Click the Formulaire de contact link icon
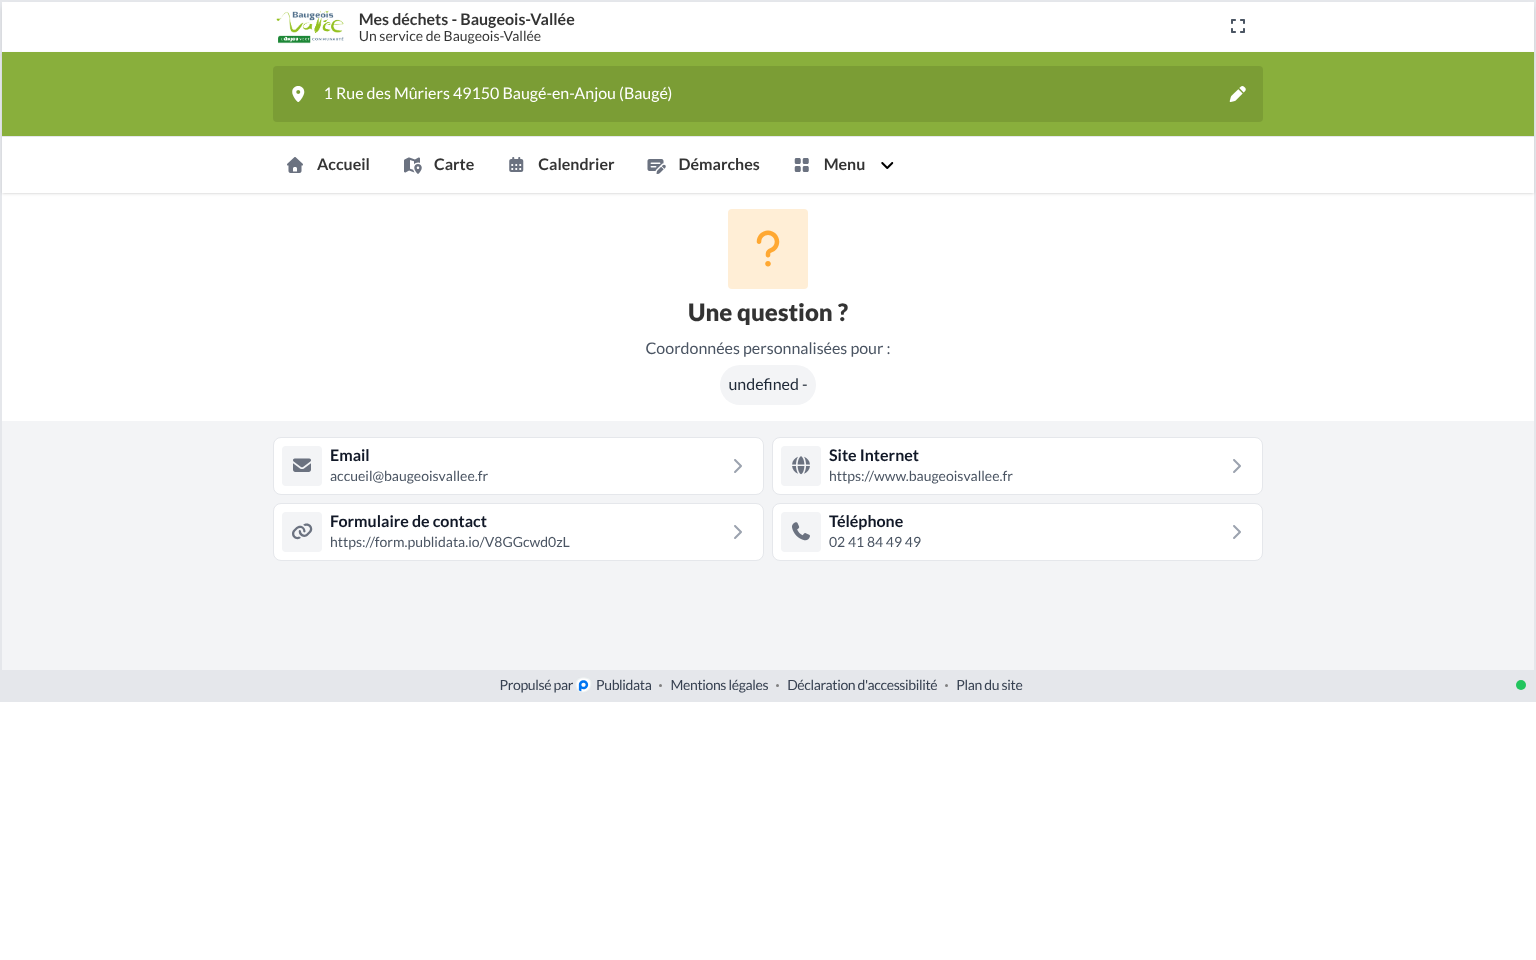The height and width of the screenshot is (960, 1536). coord(302,532)
